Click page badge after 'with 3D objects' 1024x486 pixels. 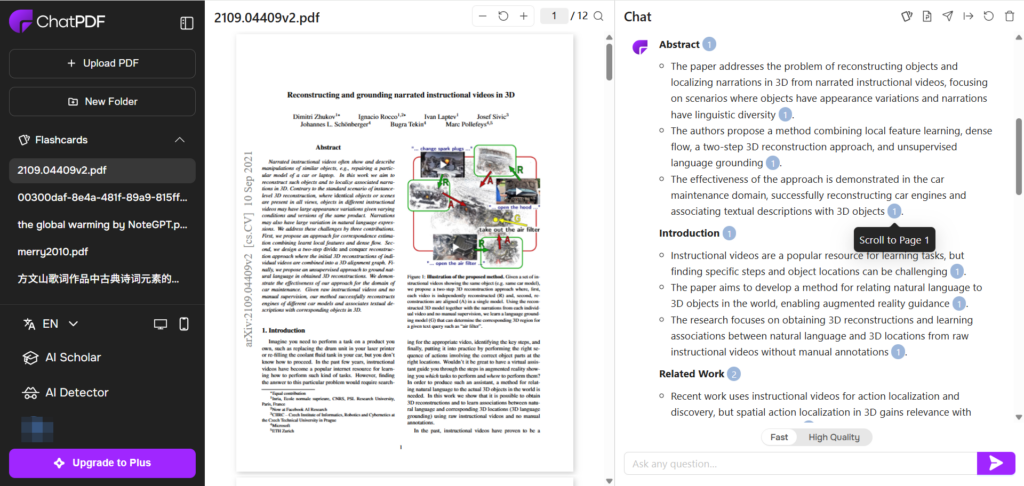[x=895, y=211]
